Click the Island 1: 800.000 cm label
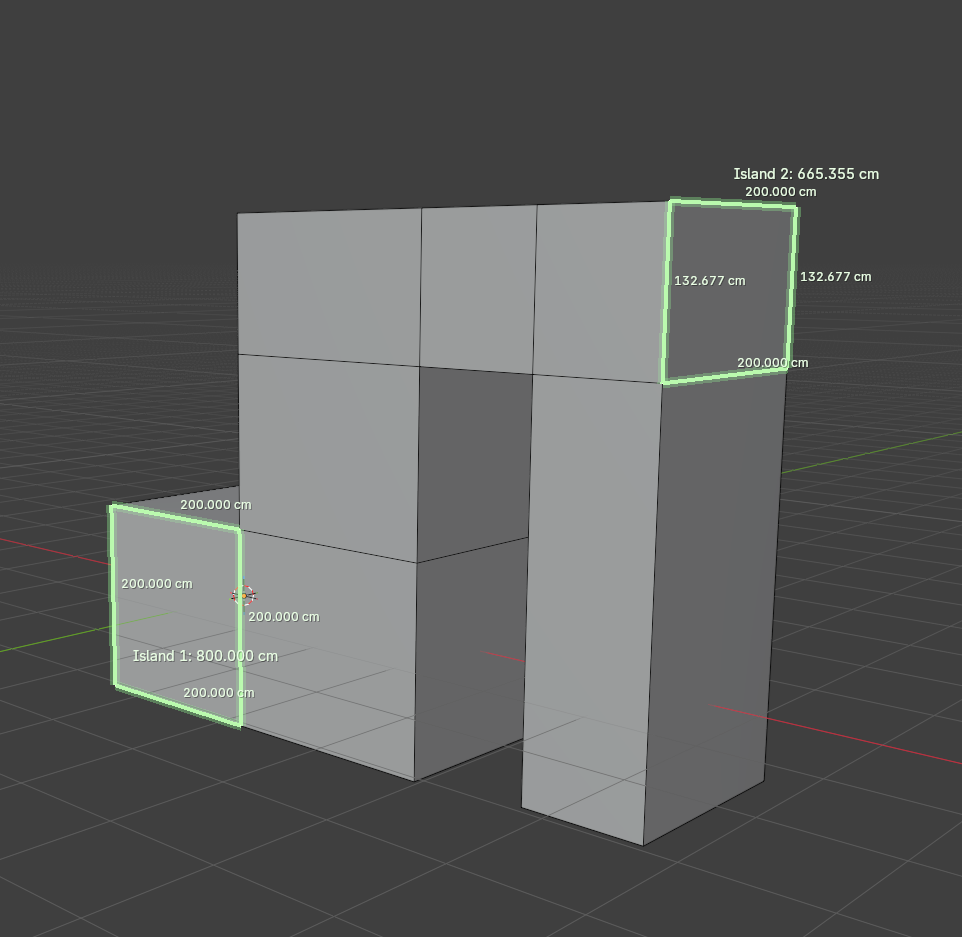Image resolution: width=962 pixels, height=937 pixels. click(x=205, y=656)
